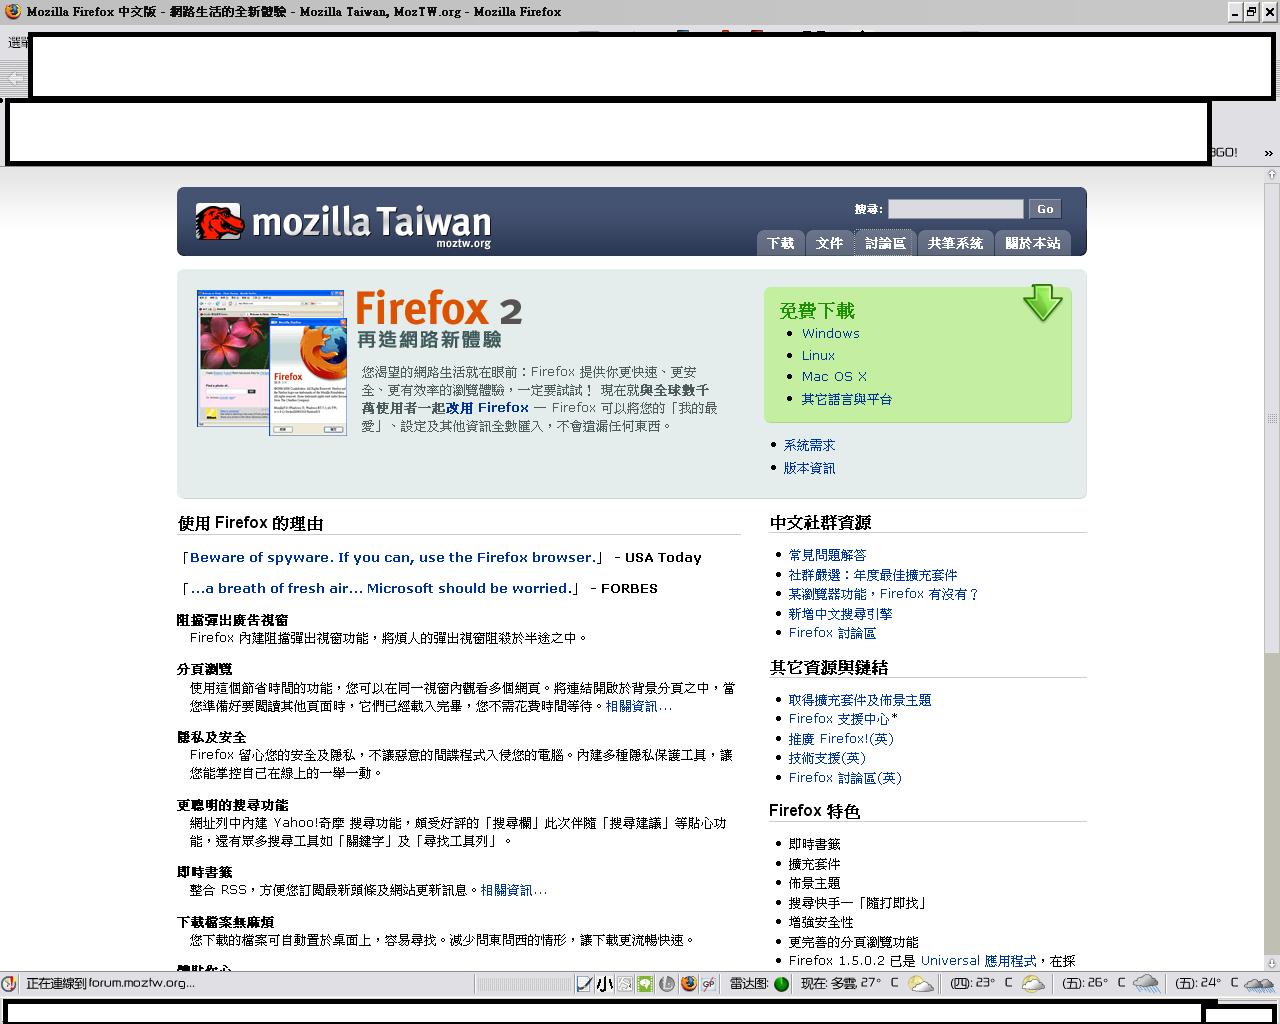Click the status text 正在連線到 forum.moztw.org
This screenshot has height=1024, width=1280.
110,983
